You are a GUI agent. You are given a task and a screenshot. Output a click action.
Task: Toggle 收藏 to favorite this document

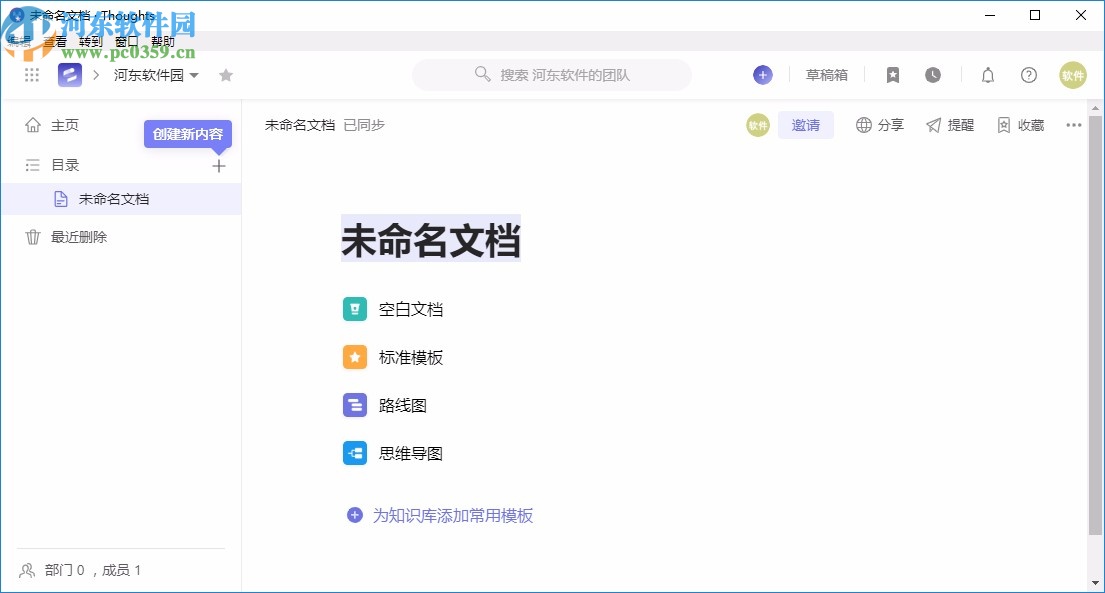point(1006,124)
